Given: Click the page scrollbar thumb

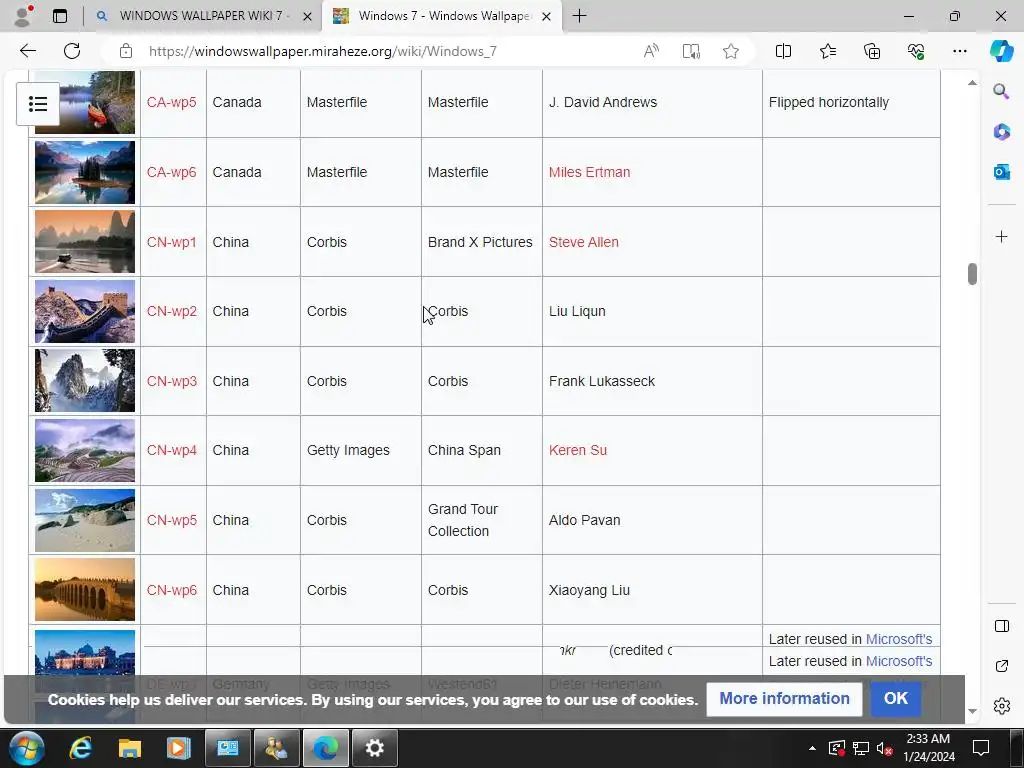Looking at the screenshot, I should coord(972,274).
